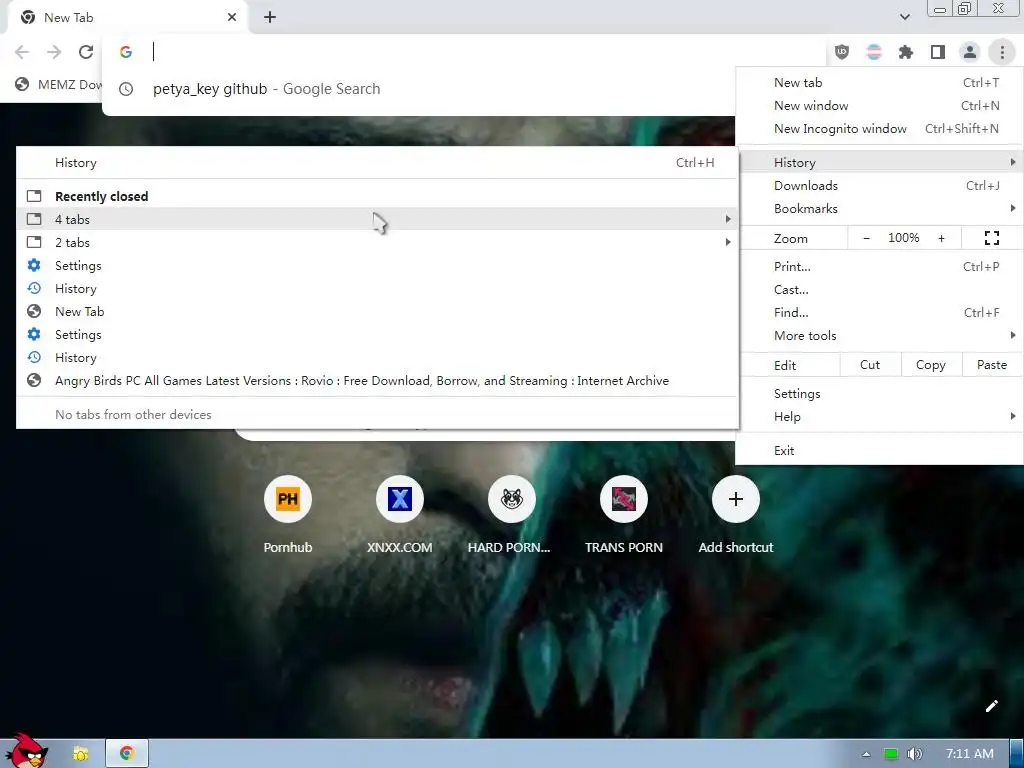
Task: Open the full History page entry
Action: coord(377,163)
